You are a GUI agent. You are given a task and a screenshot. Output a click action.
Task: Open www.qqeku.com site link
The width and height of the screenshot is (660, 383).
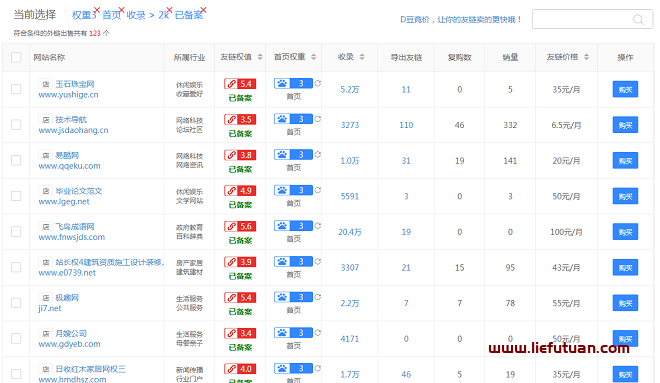click(69, 166)
